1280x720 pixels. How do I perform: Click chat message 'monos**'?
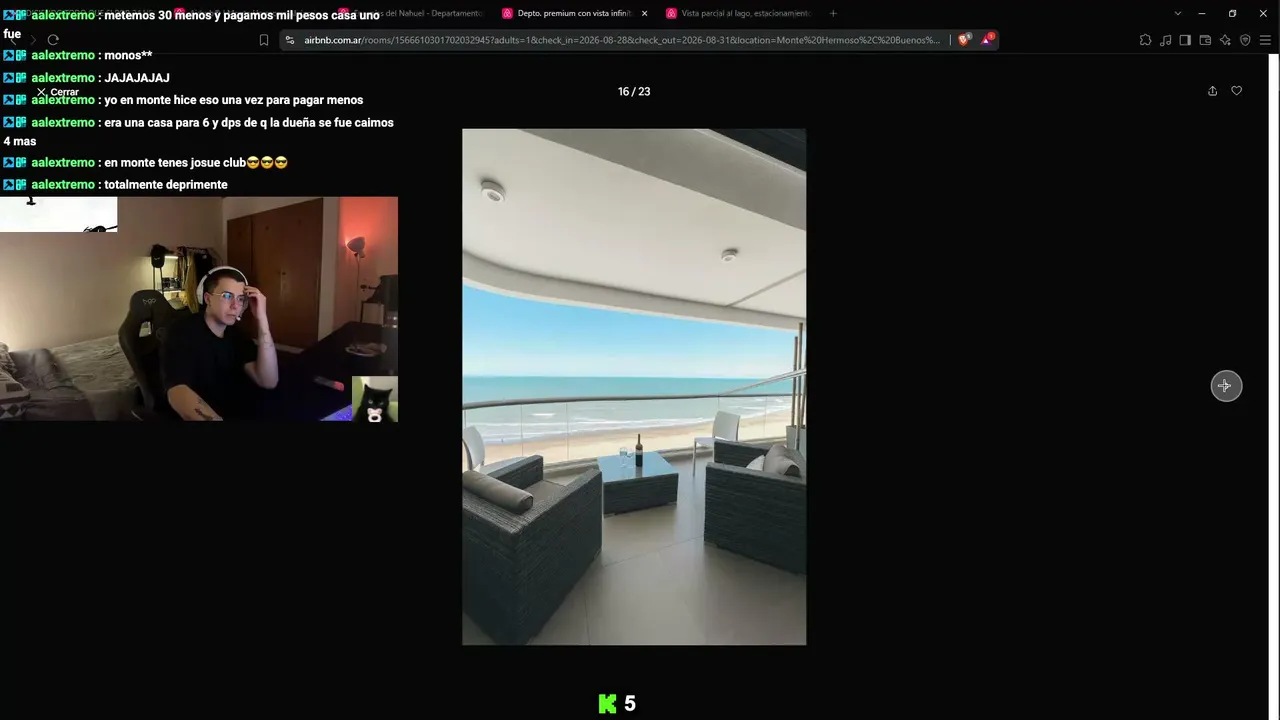click(x=128, y=56)
